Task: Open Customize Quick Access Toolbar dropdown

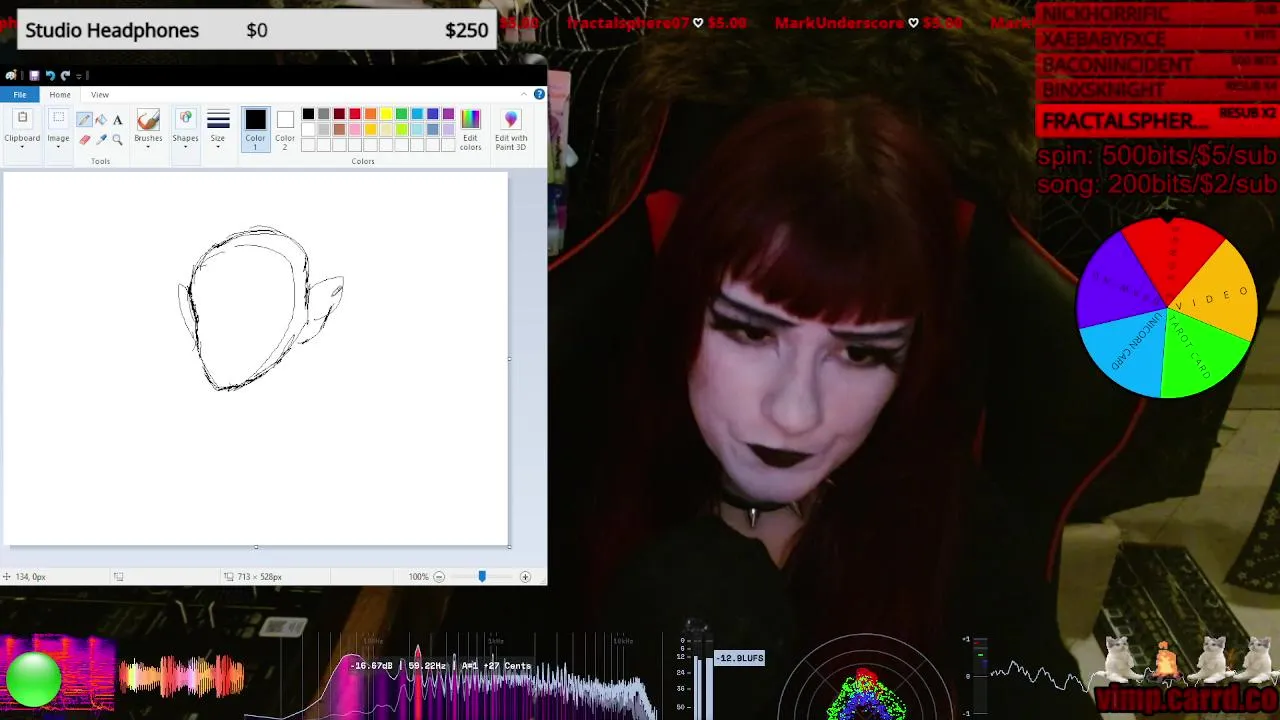Action: pyautogui.click(x=80, y=75)
